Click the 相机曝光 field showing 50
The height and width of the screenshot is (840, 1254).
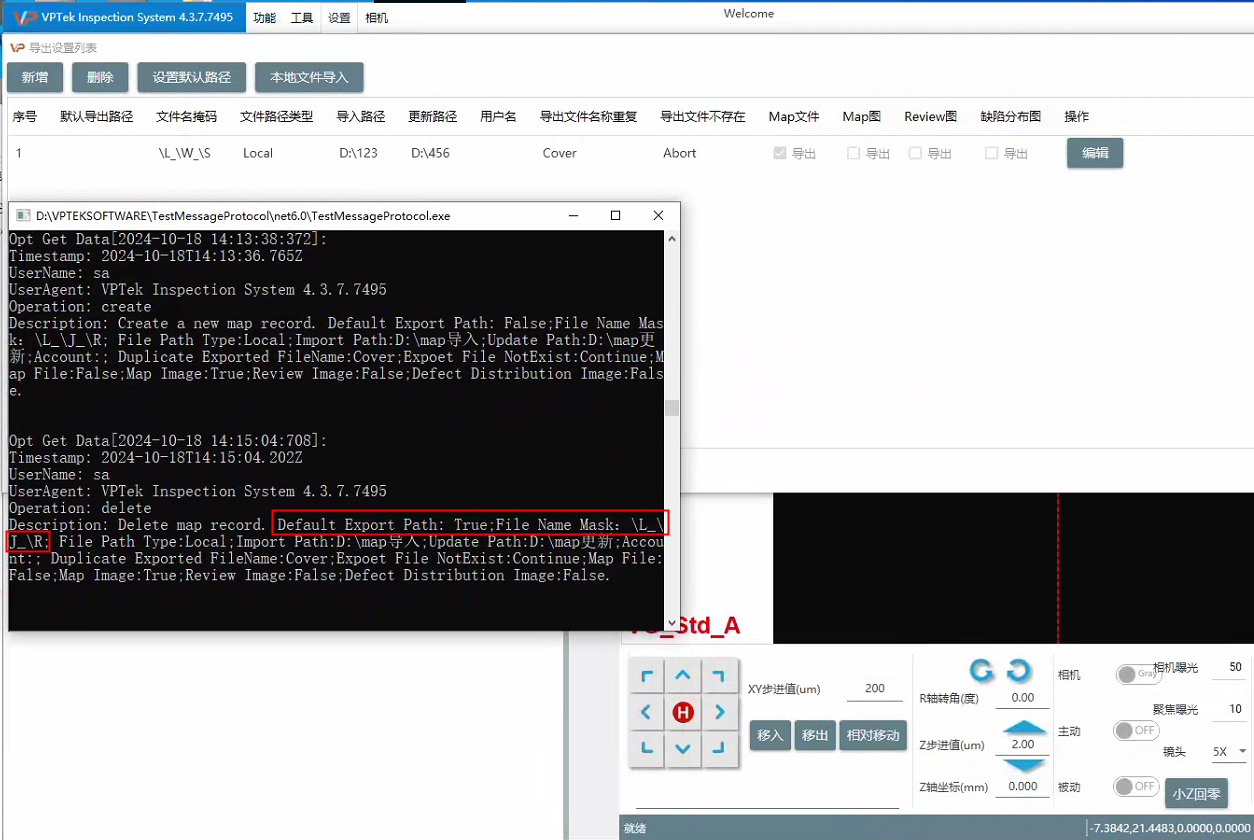[x=1231, y=667]
